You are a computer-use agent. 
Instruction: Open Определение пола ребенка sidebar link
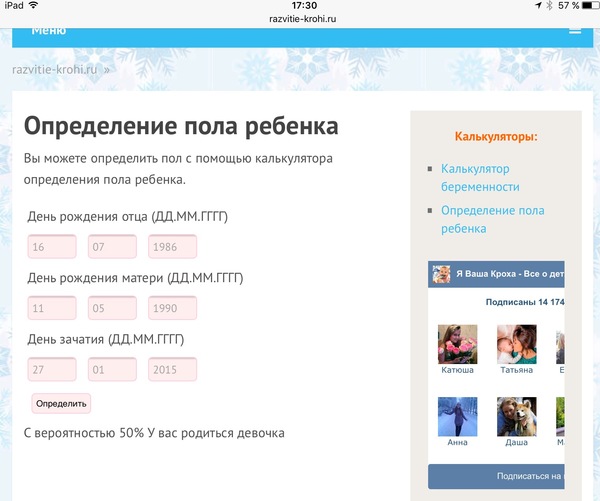[x=492, y=219]
